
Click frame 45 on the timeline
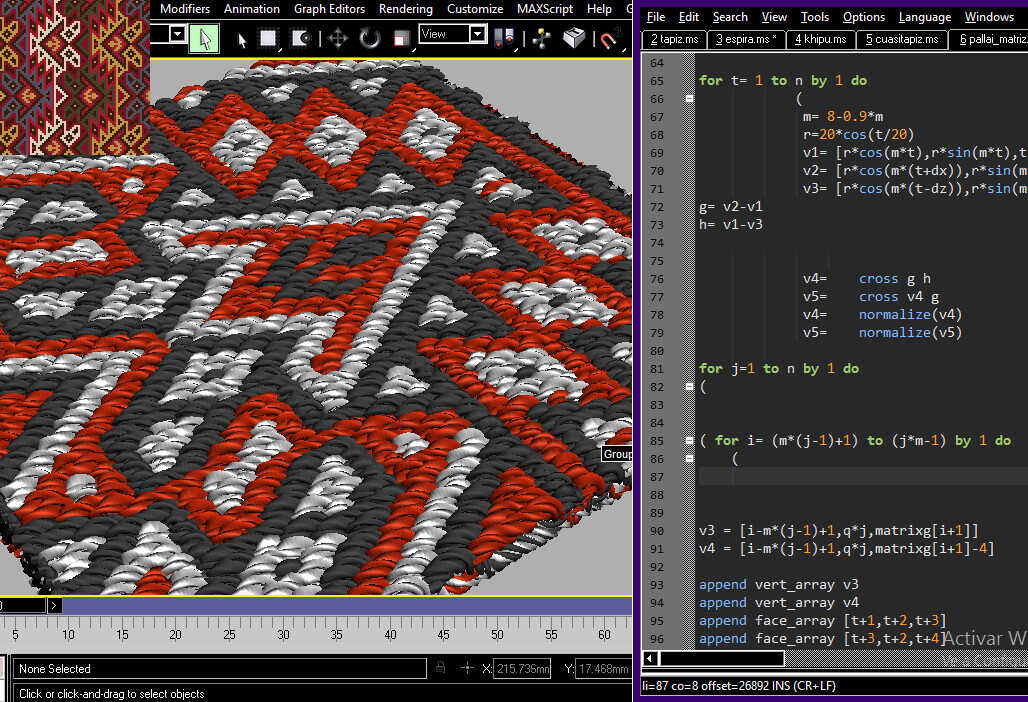(x=444, y=634)
